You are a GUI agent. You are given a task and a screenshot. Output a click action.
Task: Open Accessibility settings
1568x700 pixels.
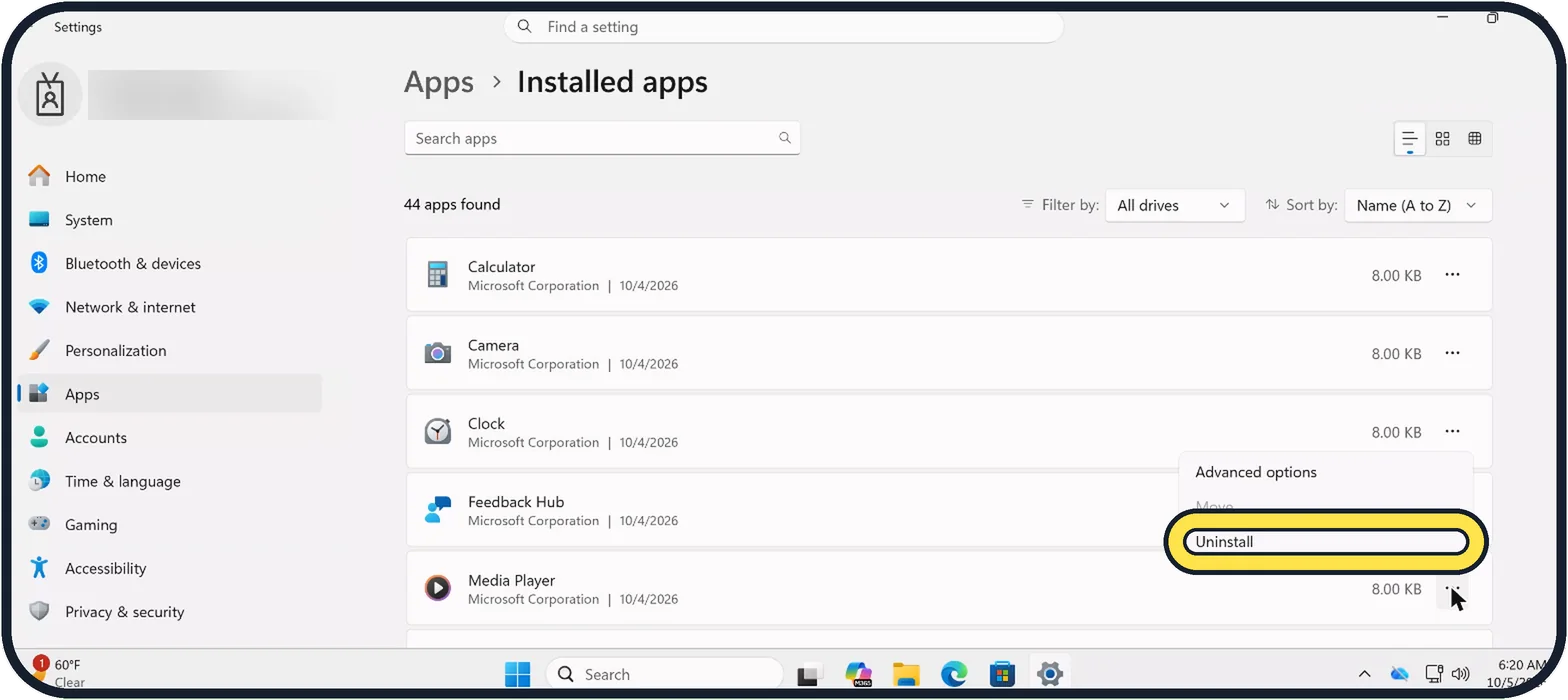click(x=170, y=568)
